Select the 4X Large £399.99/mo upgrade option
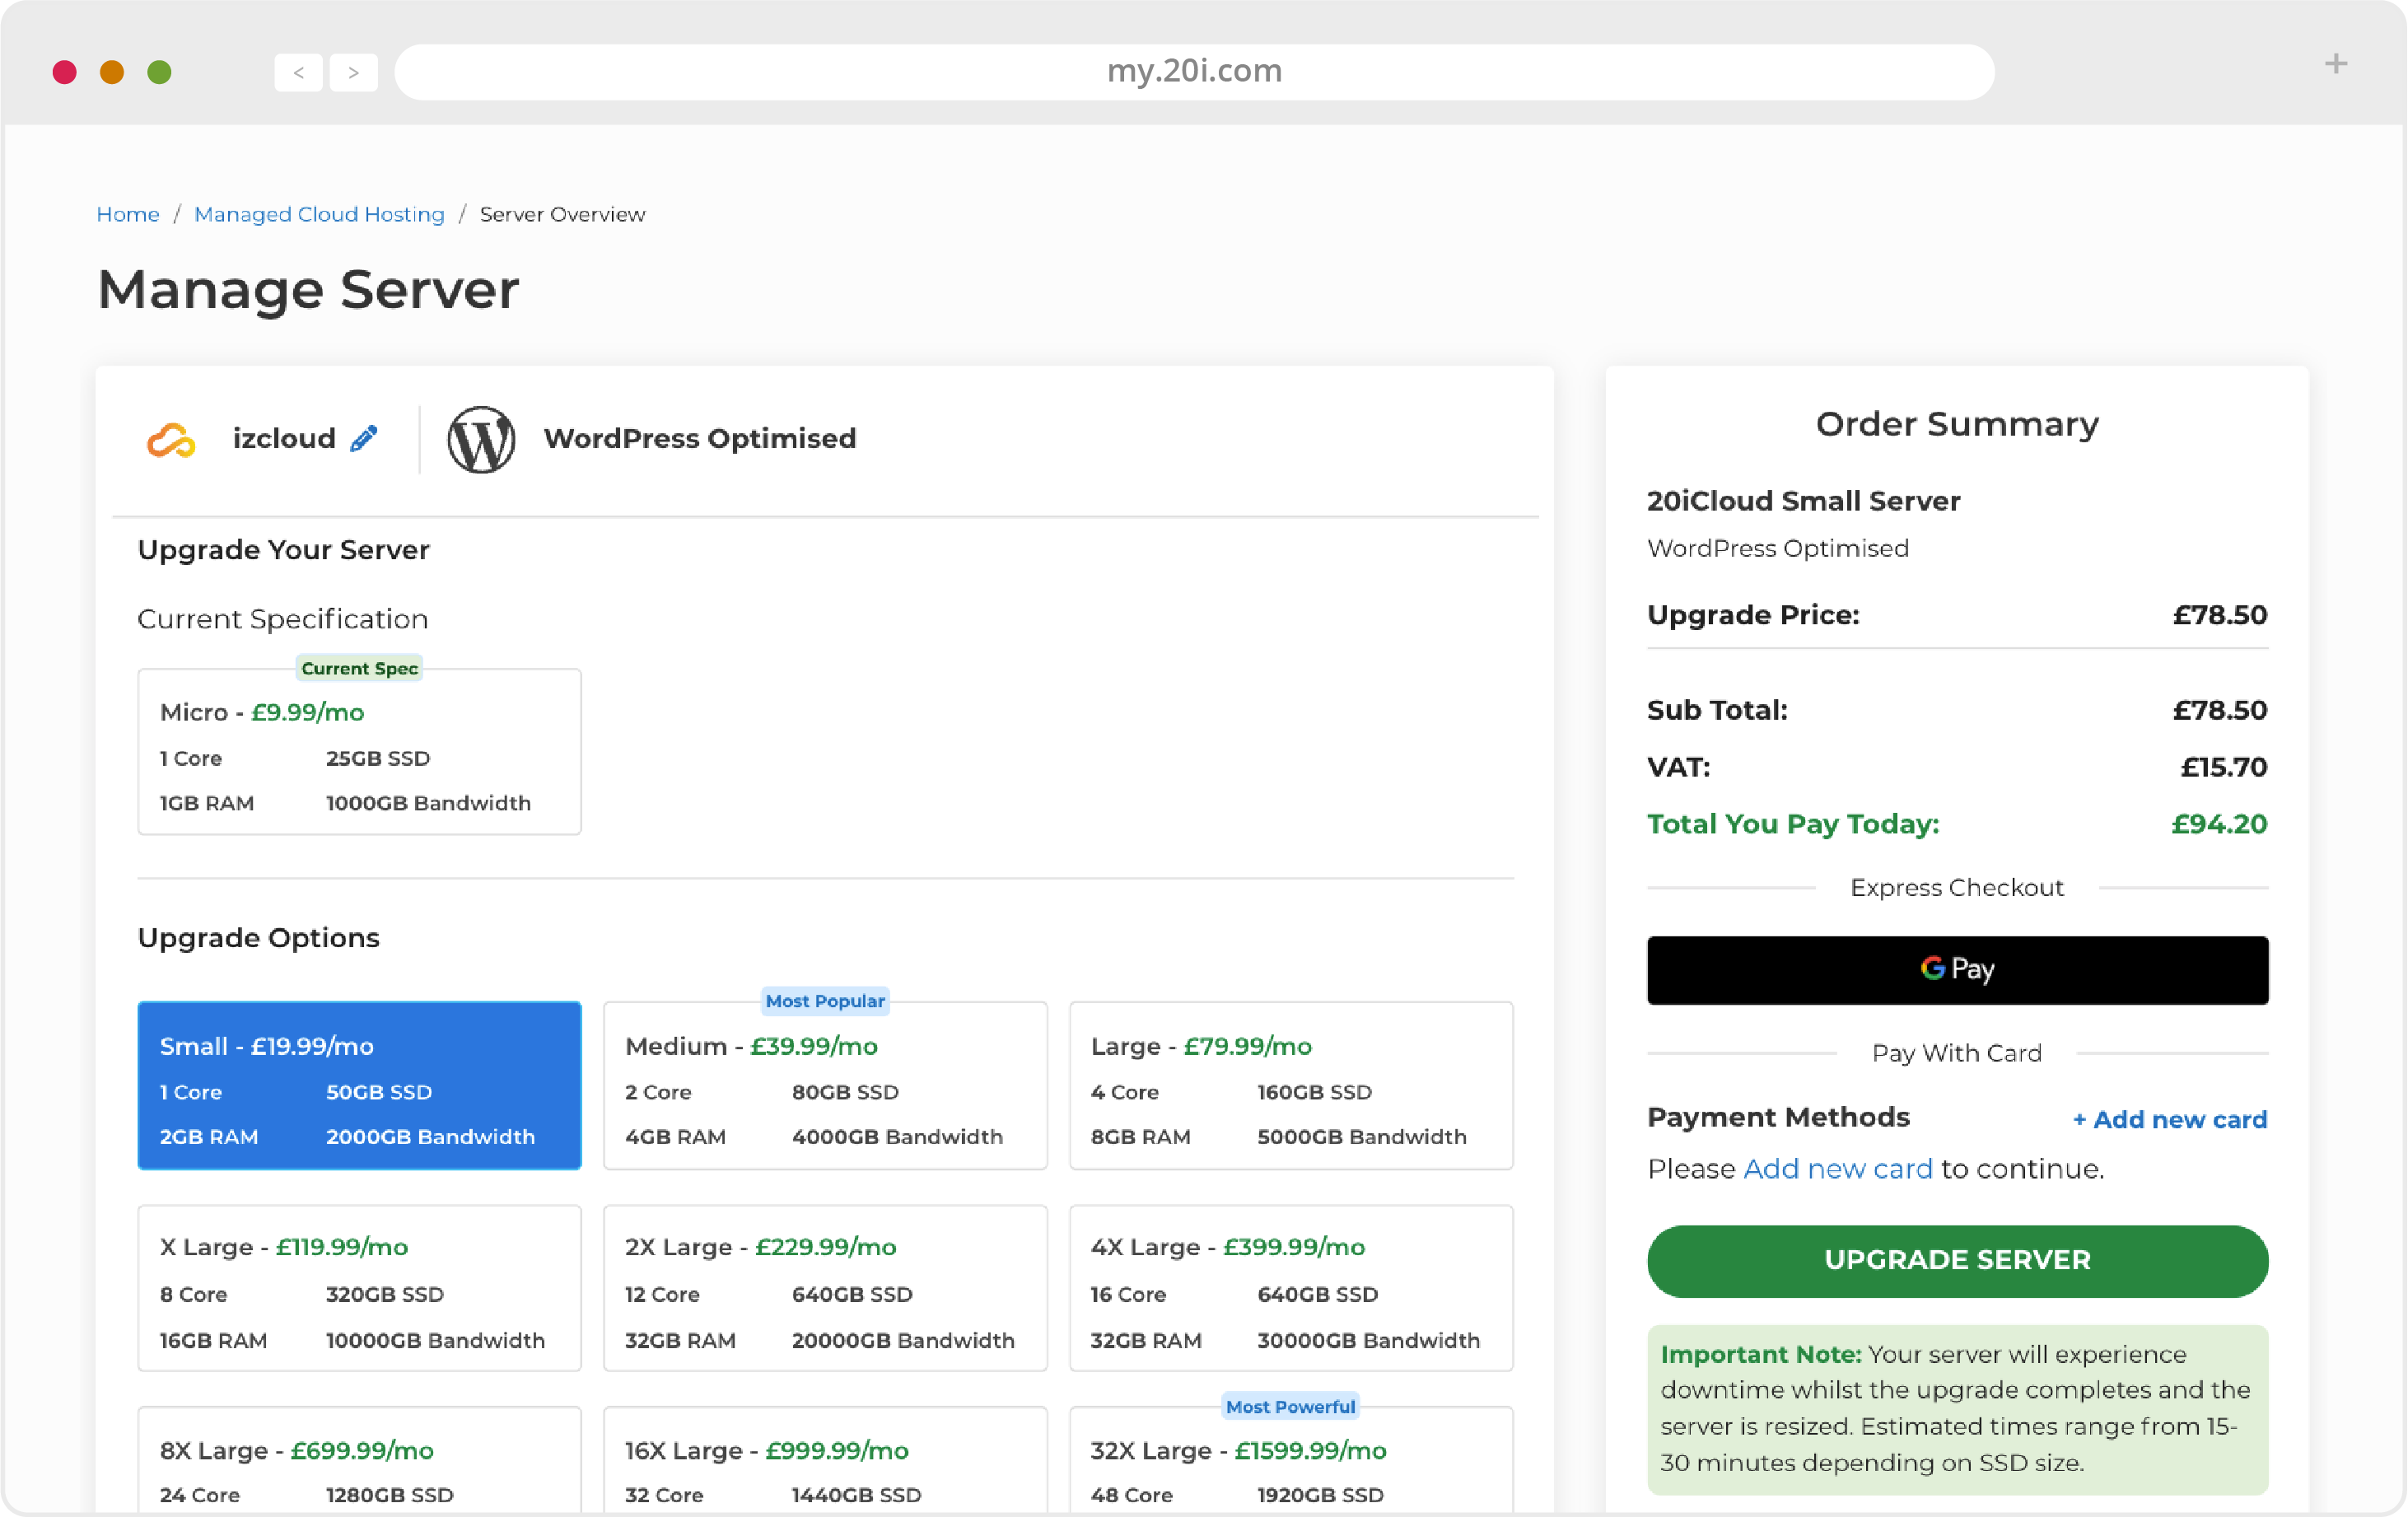The height and width of the screenshot is (1517, 2408). pyautogui.click(x=1291, y=1288)
